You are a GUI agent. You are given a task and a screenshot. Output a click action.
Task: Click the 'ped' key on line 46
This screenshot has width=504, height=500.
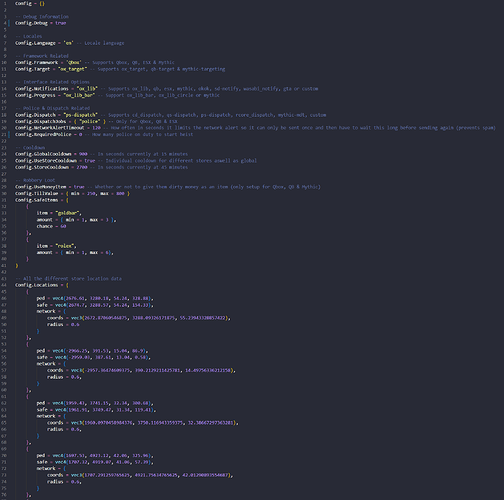41,298
